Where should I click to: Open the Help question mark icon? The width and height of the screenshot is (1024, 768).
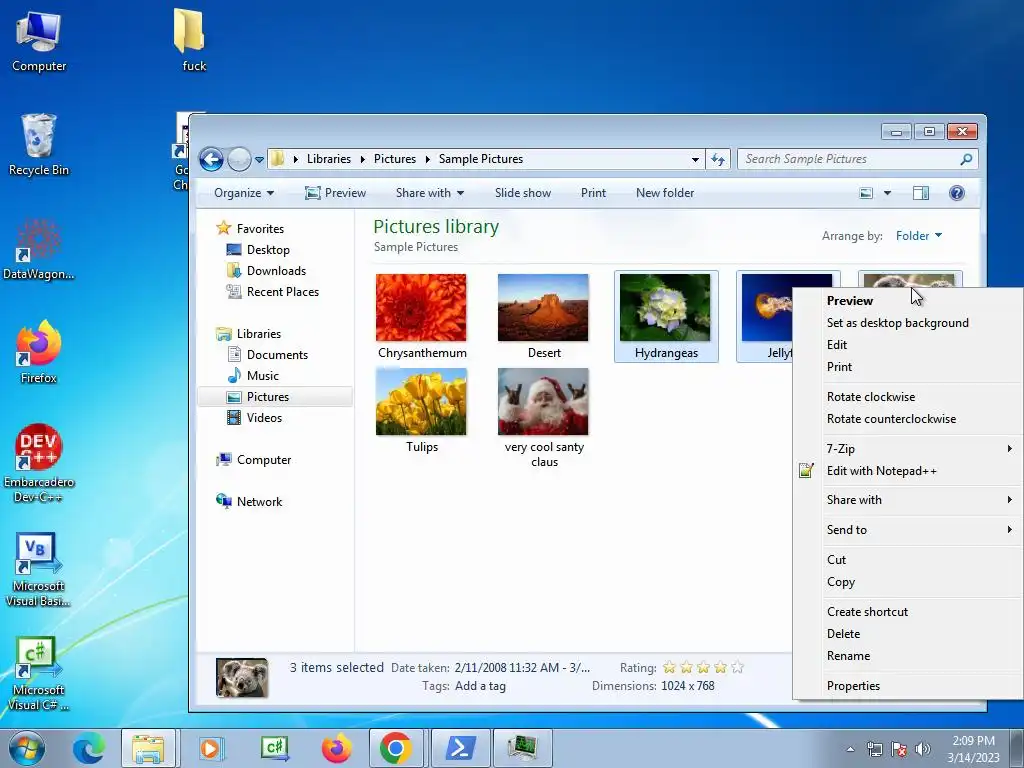pyautogui.click(x=957, y=193)
